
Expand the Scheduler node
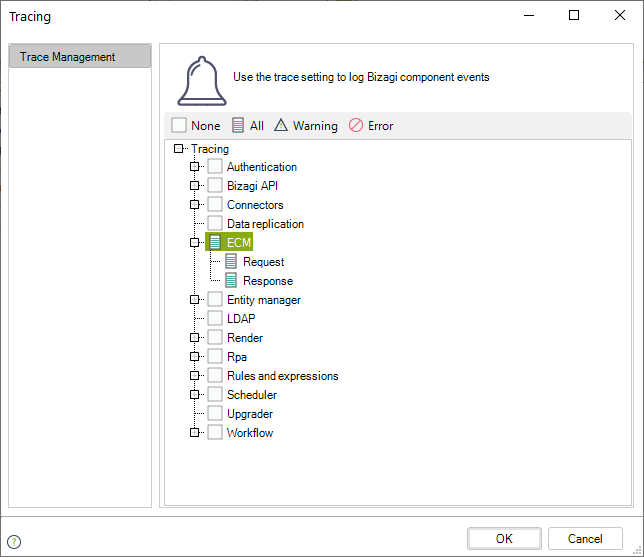pos(194,394)
